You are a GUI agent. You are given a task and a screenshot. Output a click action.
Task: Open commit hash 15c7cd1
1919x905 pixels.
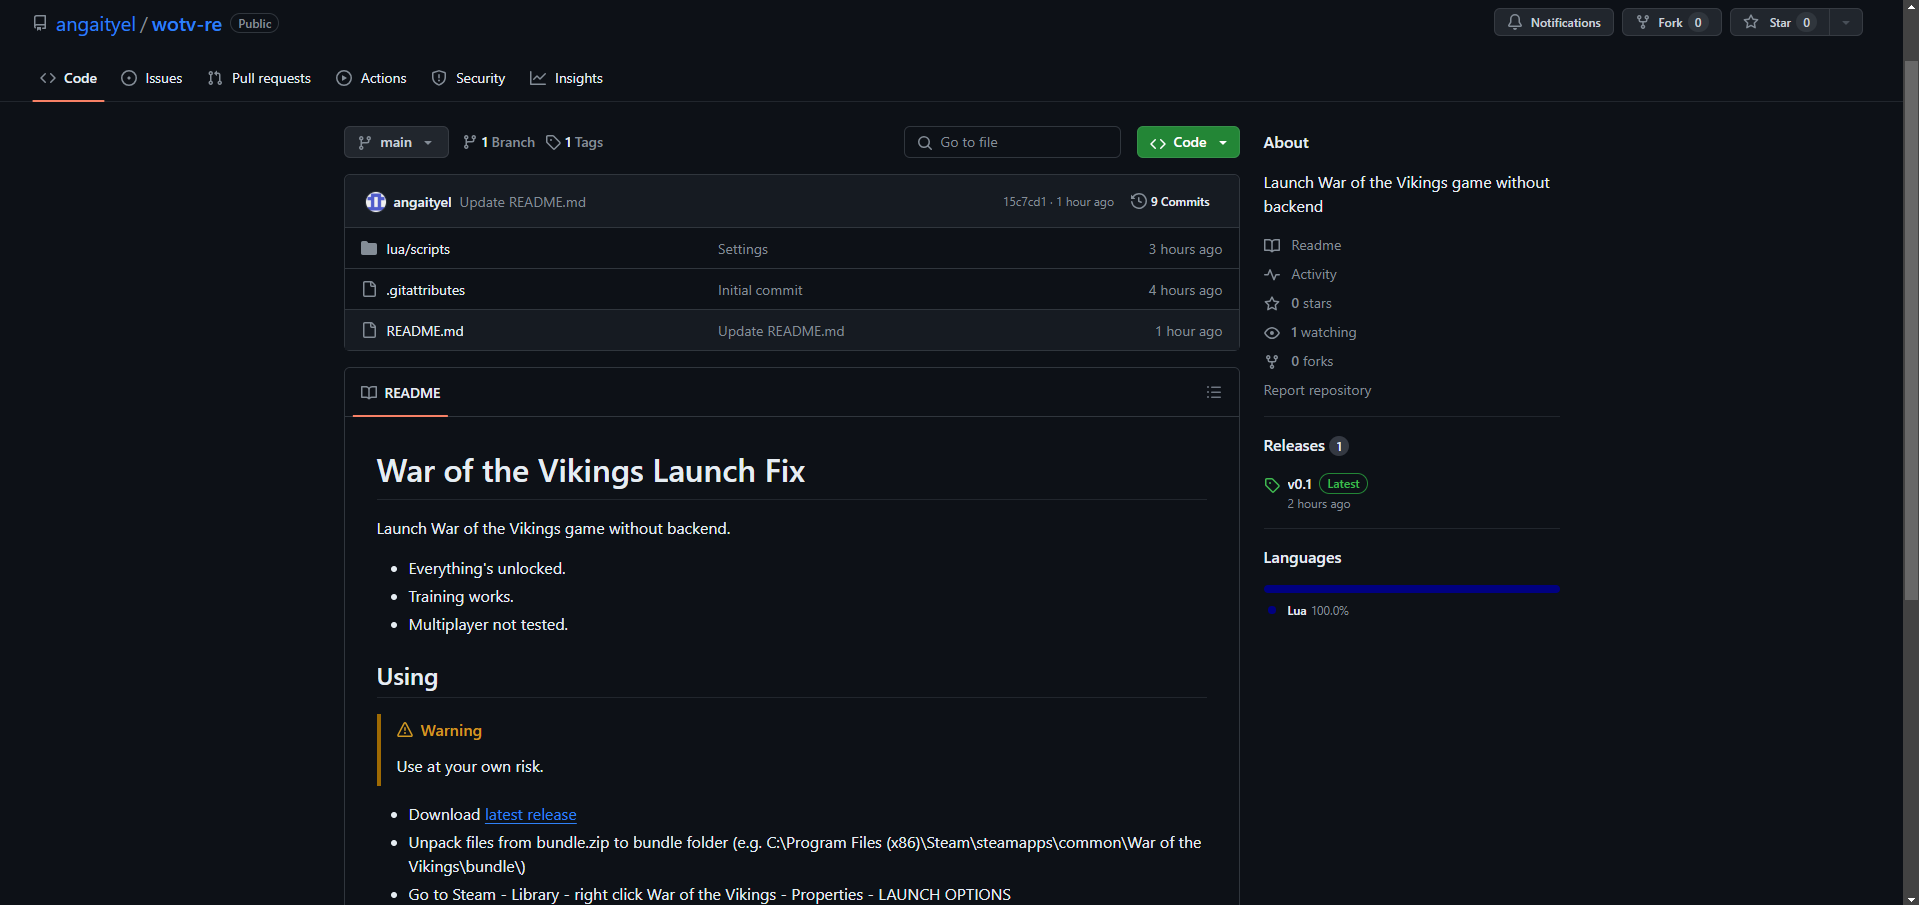(1024, 202)
